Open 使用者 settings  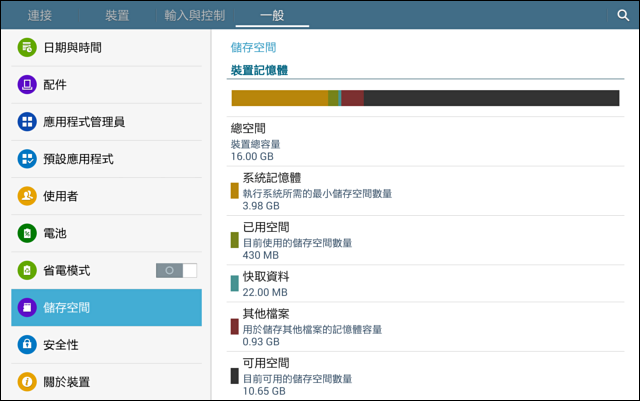[x=107, y=196]
